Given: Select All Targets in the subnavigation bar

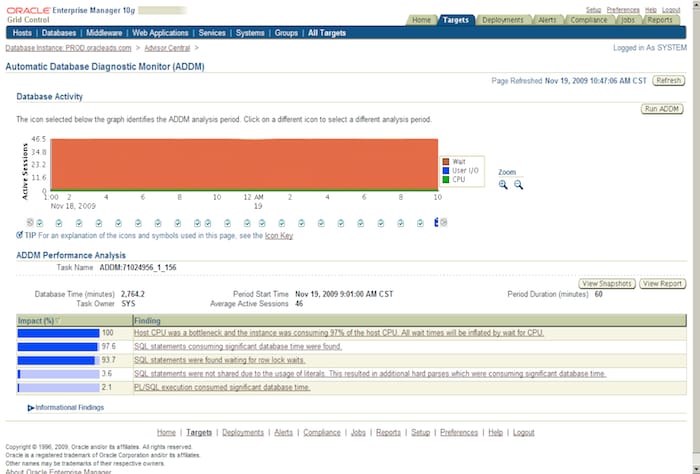Looking at the screenshot, I should (327, 33).
